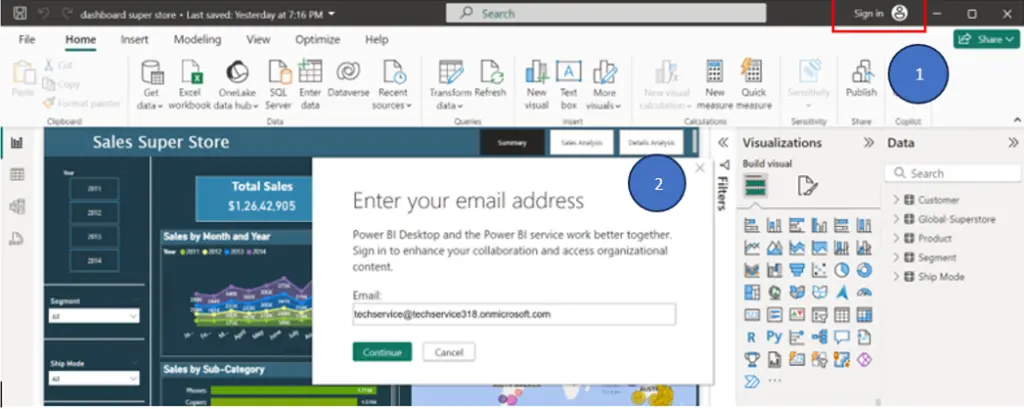Select the R script visual
The image size is (1024, 409).
752,337
